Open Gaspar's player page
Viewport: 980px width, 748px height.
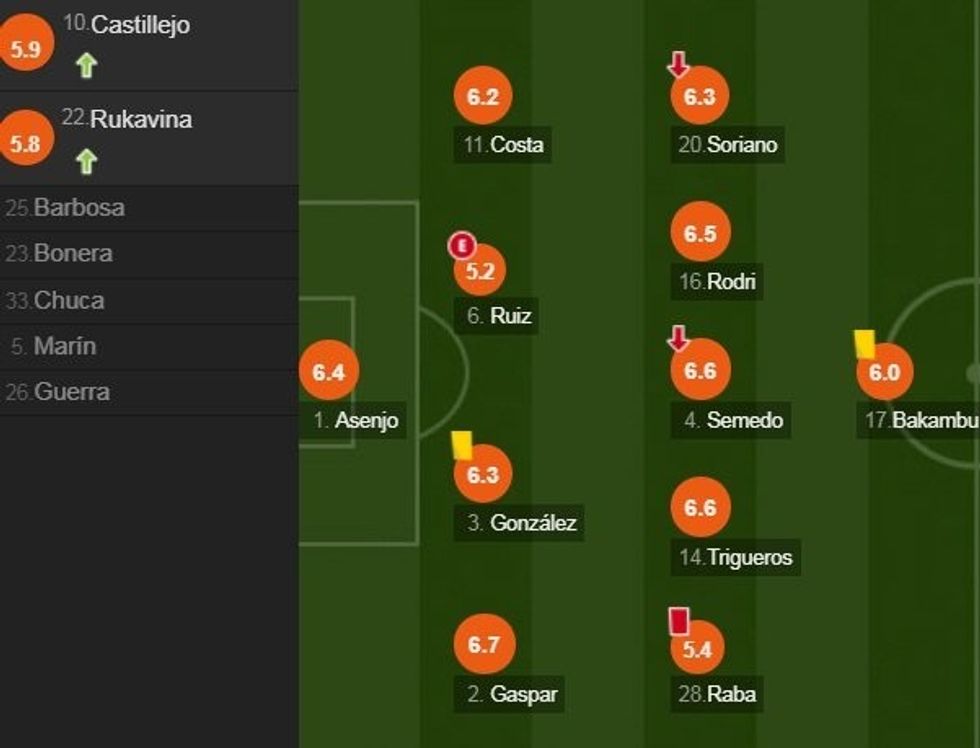tap(511, 693)
